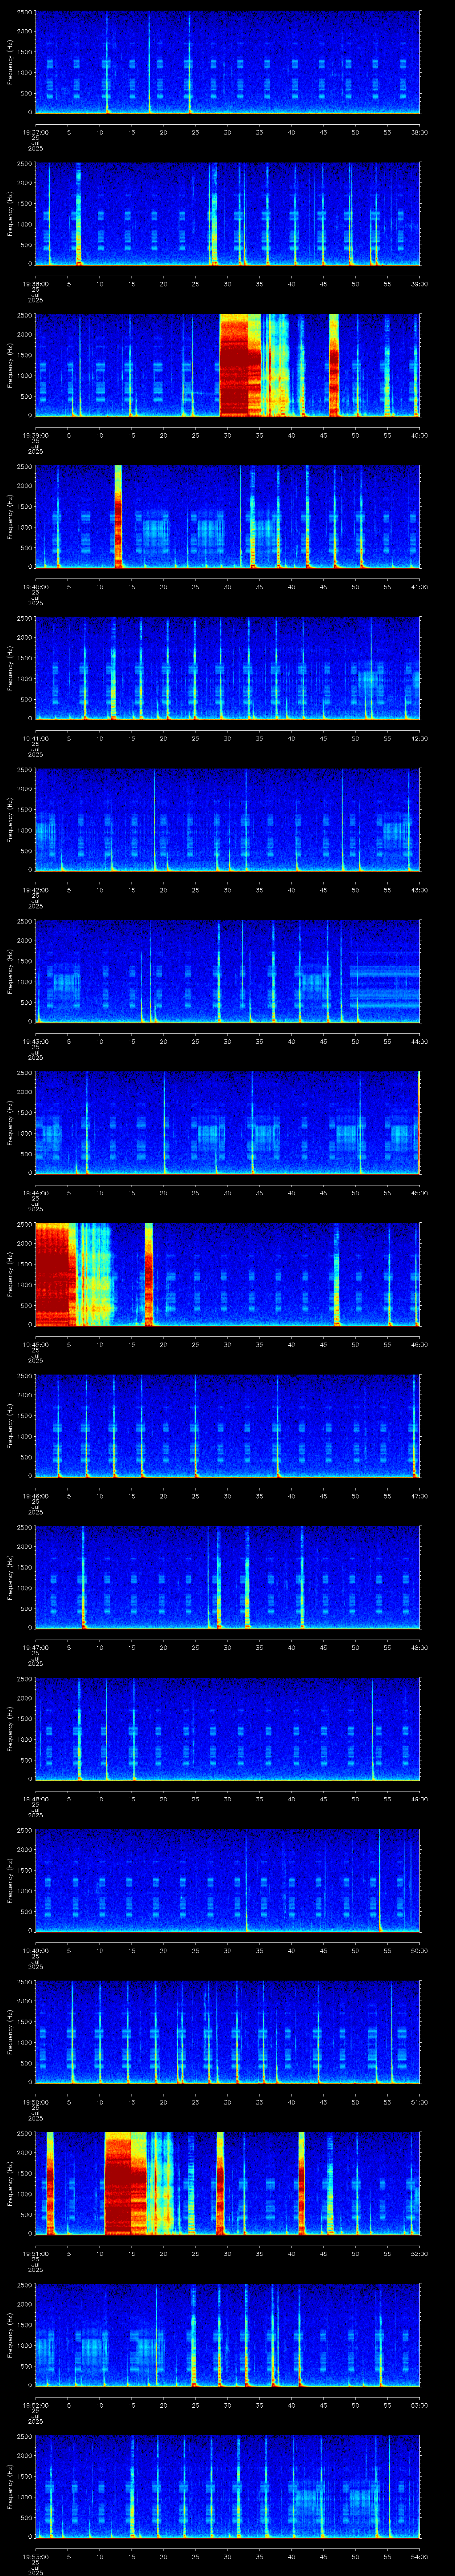Viewport: 455px width, 2576px height.
Task: Select the spectrogram panel beginning at 19:38:00
Action: pyautogui.click(x=227, y=213)
